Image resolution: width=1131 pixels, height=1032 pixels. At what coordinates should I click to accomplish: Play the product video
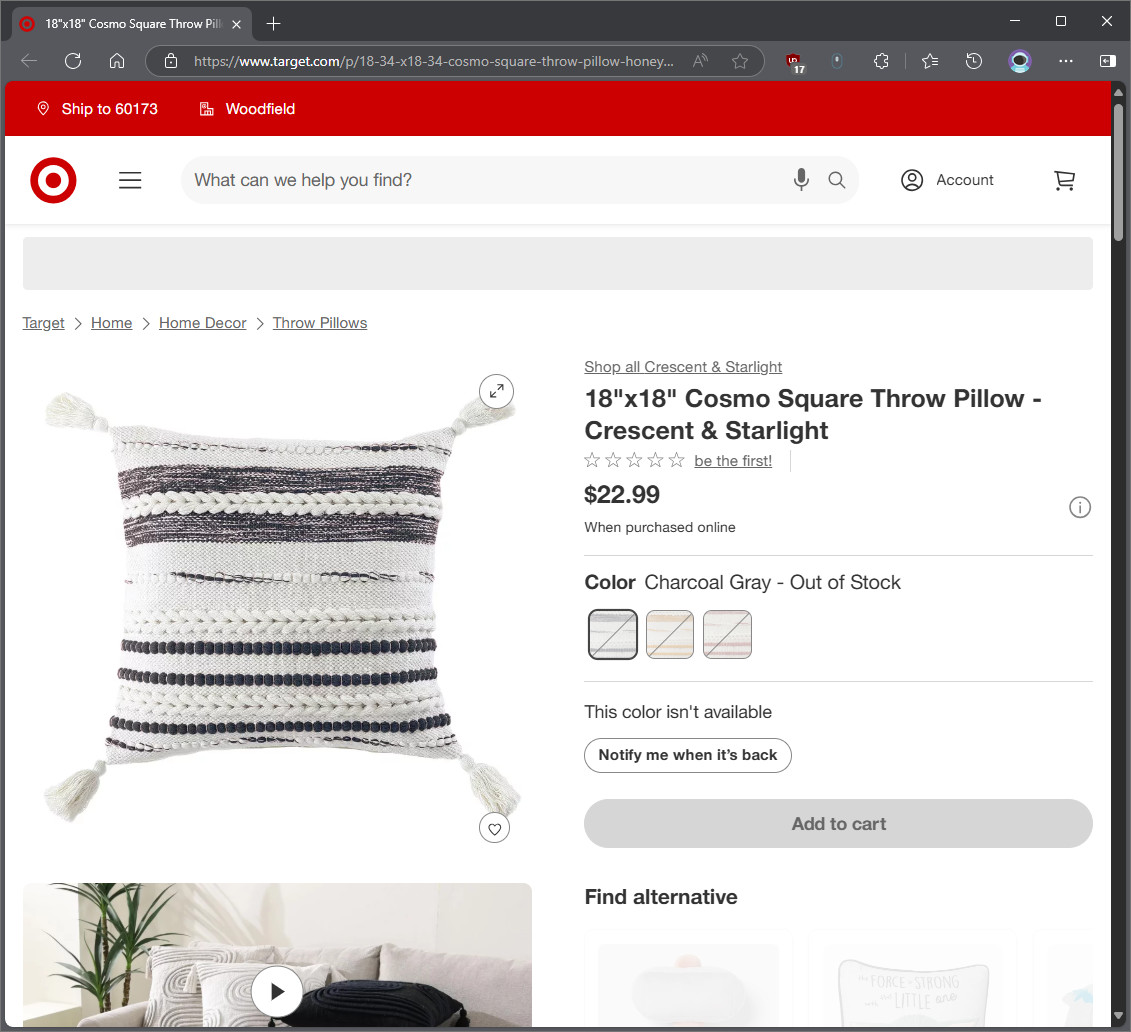click(277, 992)
